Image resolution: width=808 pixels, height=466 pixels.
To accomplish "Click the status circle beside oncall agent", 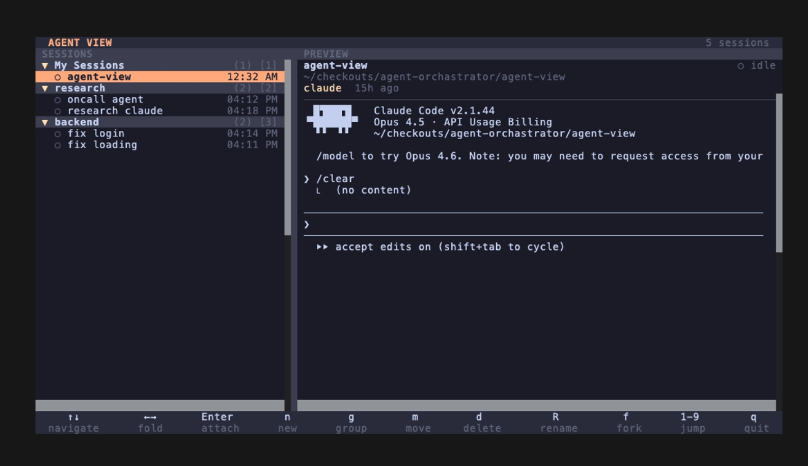I will (58, 100).
